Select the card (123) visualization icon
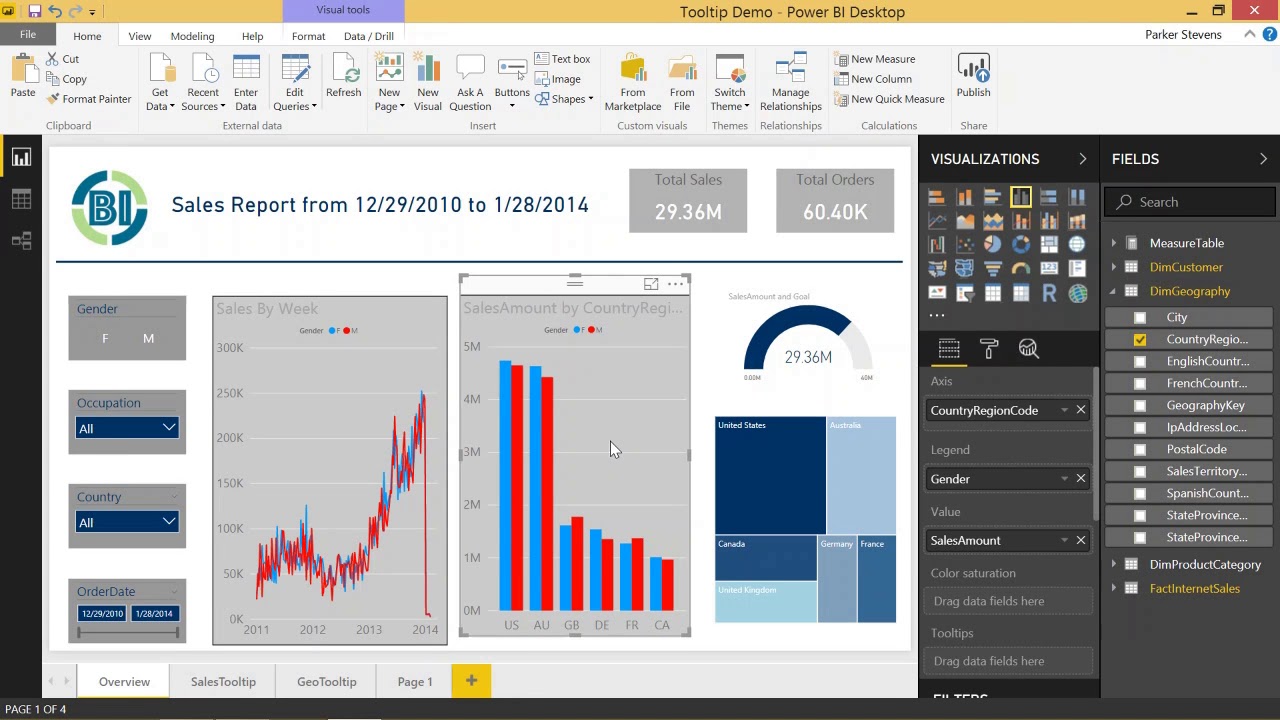 (x=1049, y=268)
